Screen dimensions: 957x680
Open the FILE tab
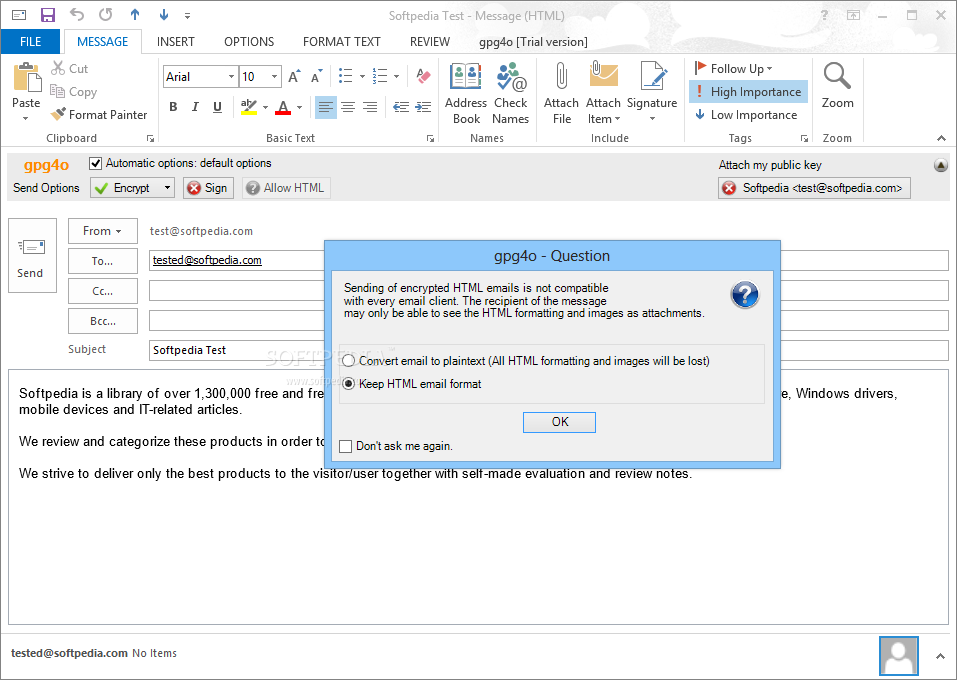click(31, 42)
